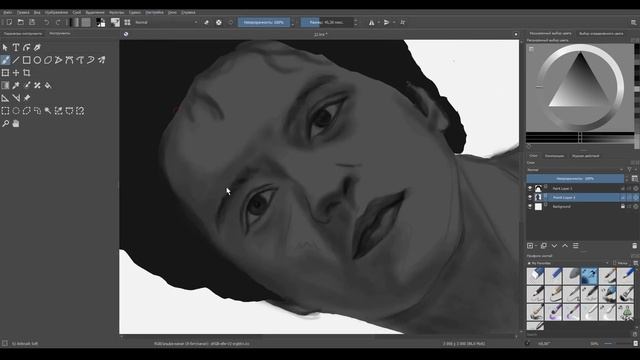Hide the Background layer eye icon
The height and width of the screenshot is (360, 640).
click(530, 207)
